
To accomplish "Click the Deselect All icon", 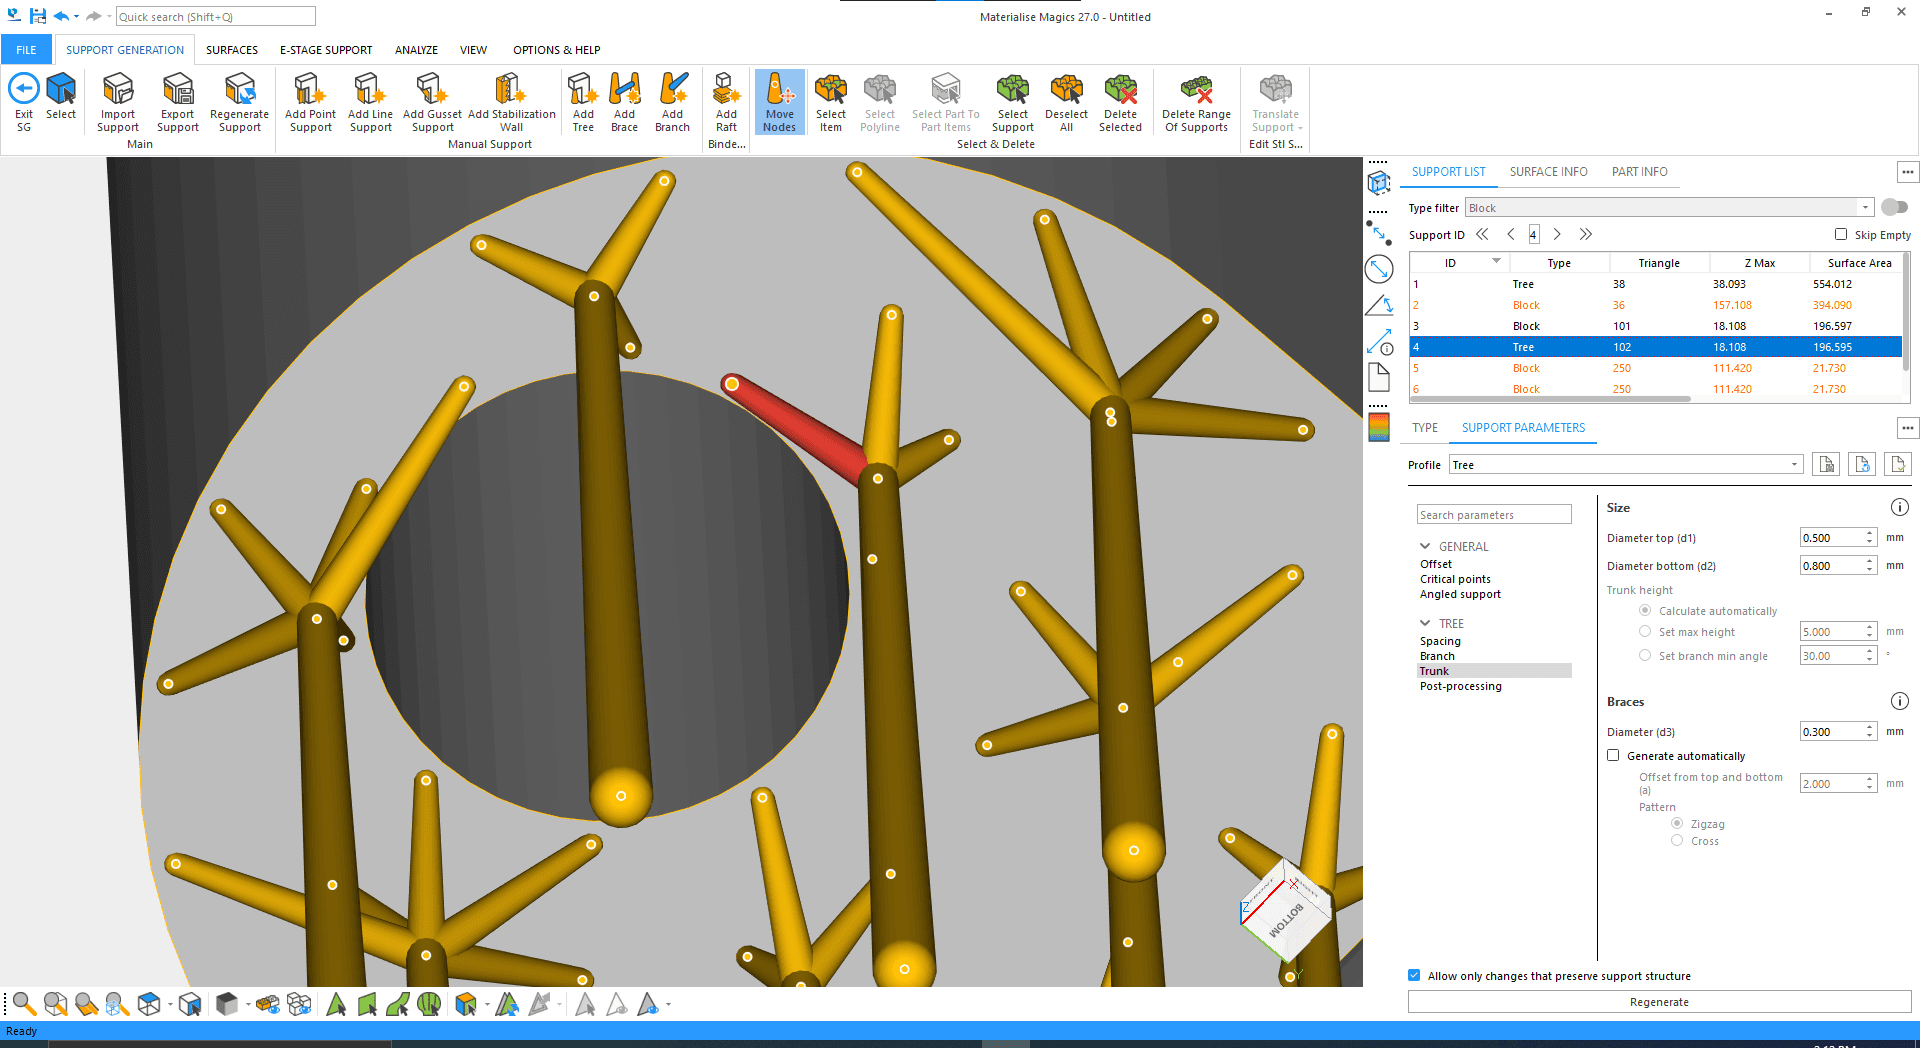I will (x=1067, y=102).
